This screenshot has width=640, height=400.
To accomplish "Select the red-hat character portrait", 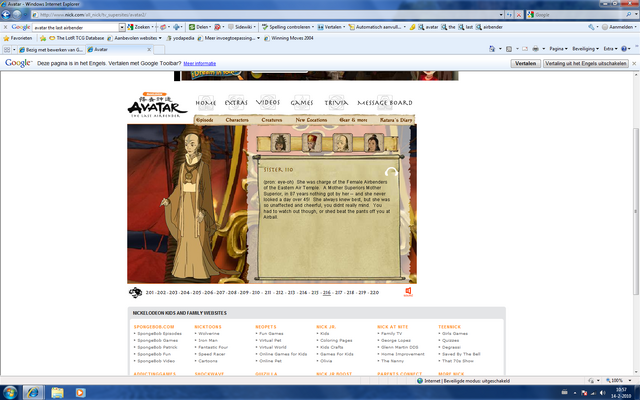I will tap(311, 143).
